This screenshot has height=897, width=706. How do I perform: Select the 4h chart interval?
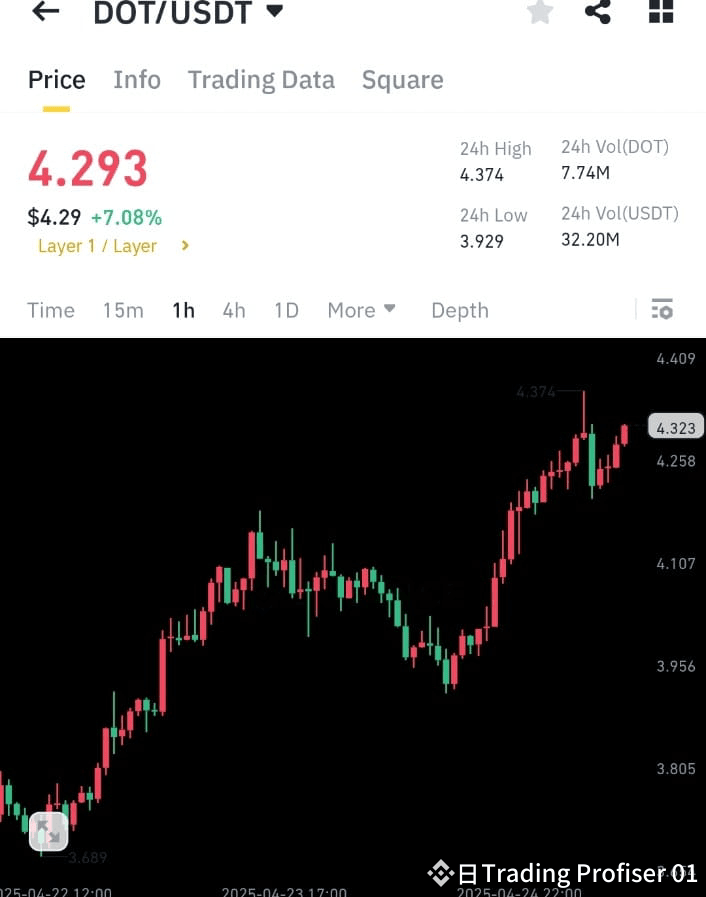click(233, 310)
